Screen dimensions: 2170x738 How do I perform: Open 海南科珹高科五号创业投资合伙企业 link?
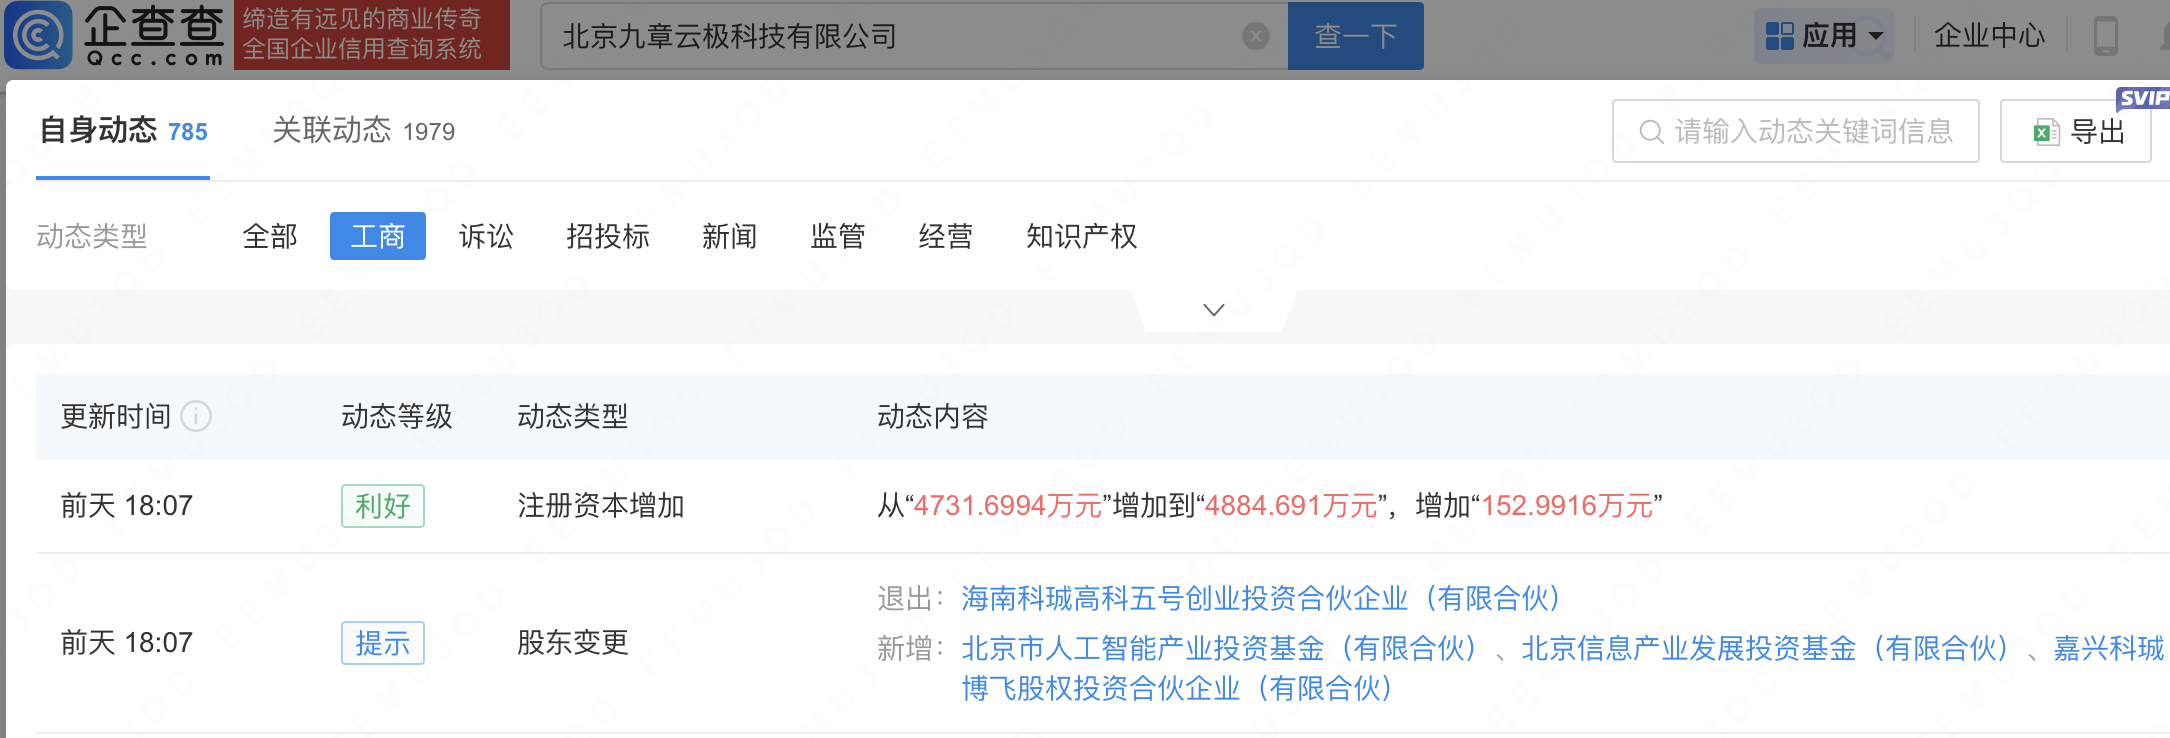[1260, 599]
